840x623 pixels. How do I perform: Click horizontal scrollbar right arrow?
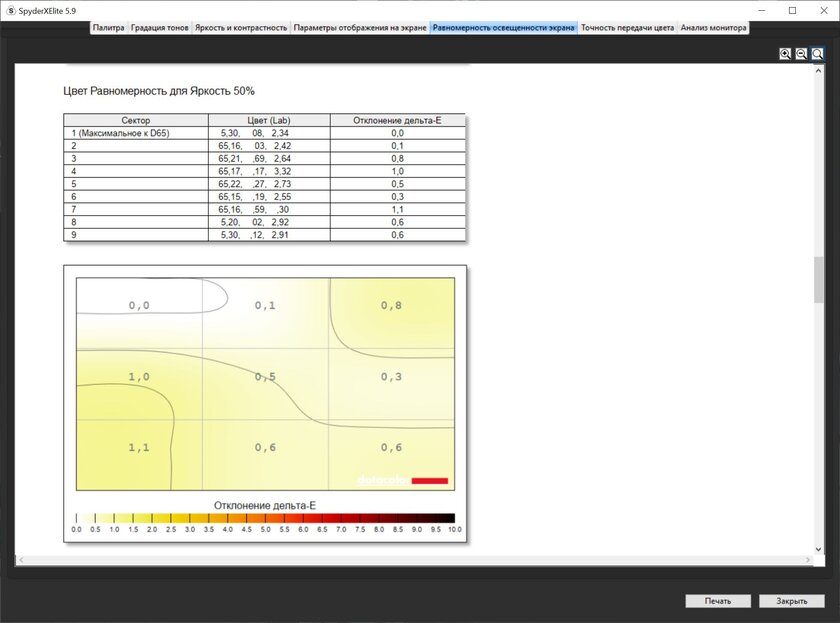[808, 560]
